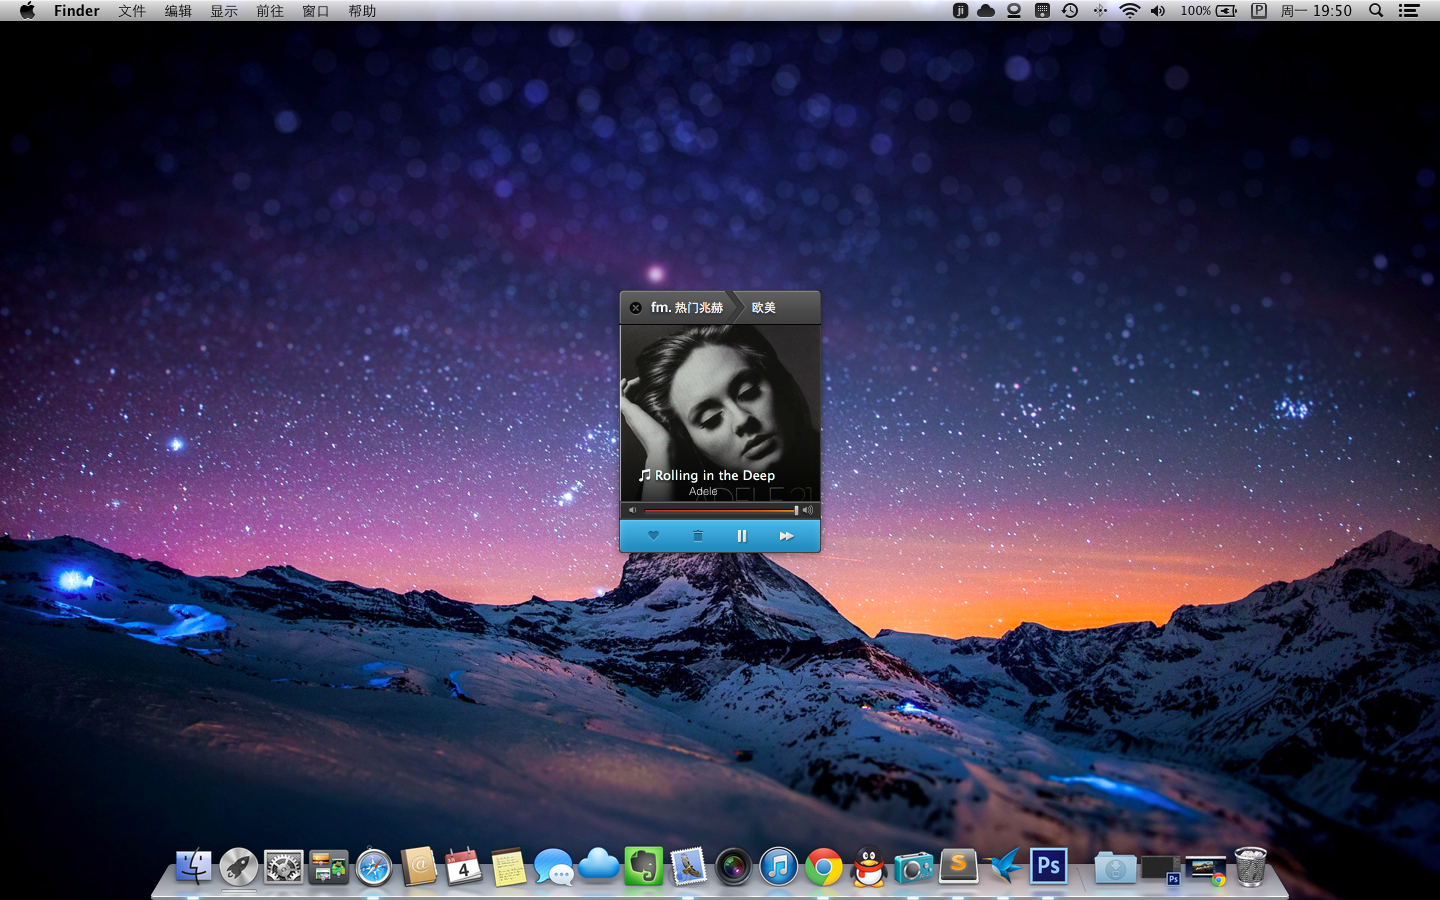1440x900 pixels.
Task: Open the blue cloud app in Dock
Action: tap(599, 865)
